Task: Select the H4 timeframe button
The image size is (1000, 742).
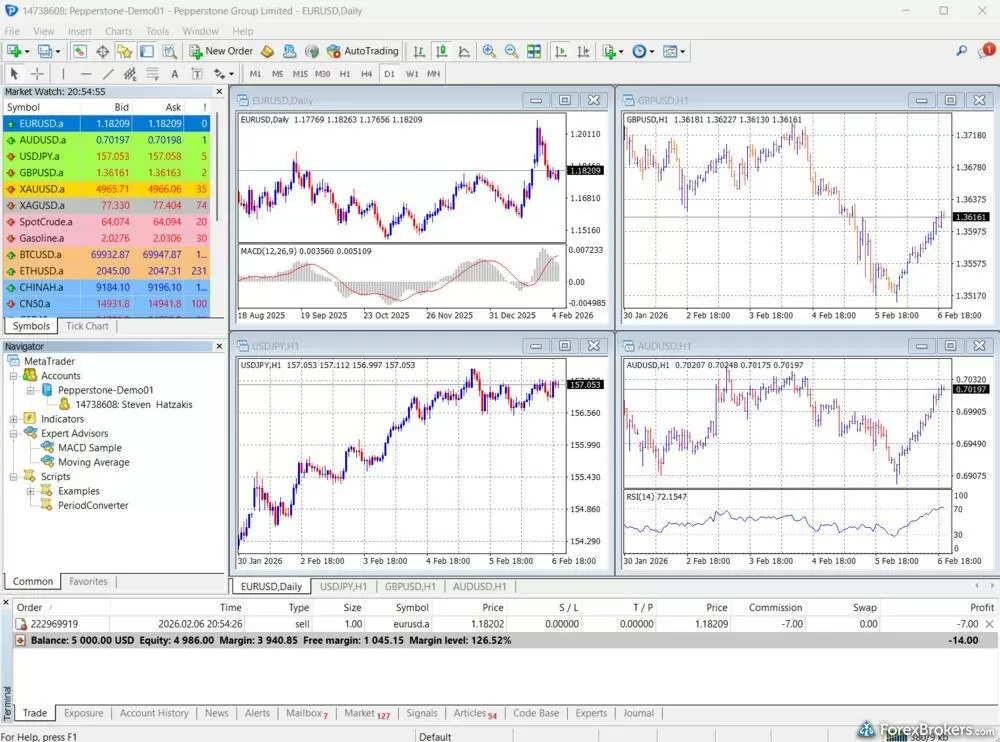Action: [x=366, y=73]
